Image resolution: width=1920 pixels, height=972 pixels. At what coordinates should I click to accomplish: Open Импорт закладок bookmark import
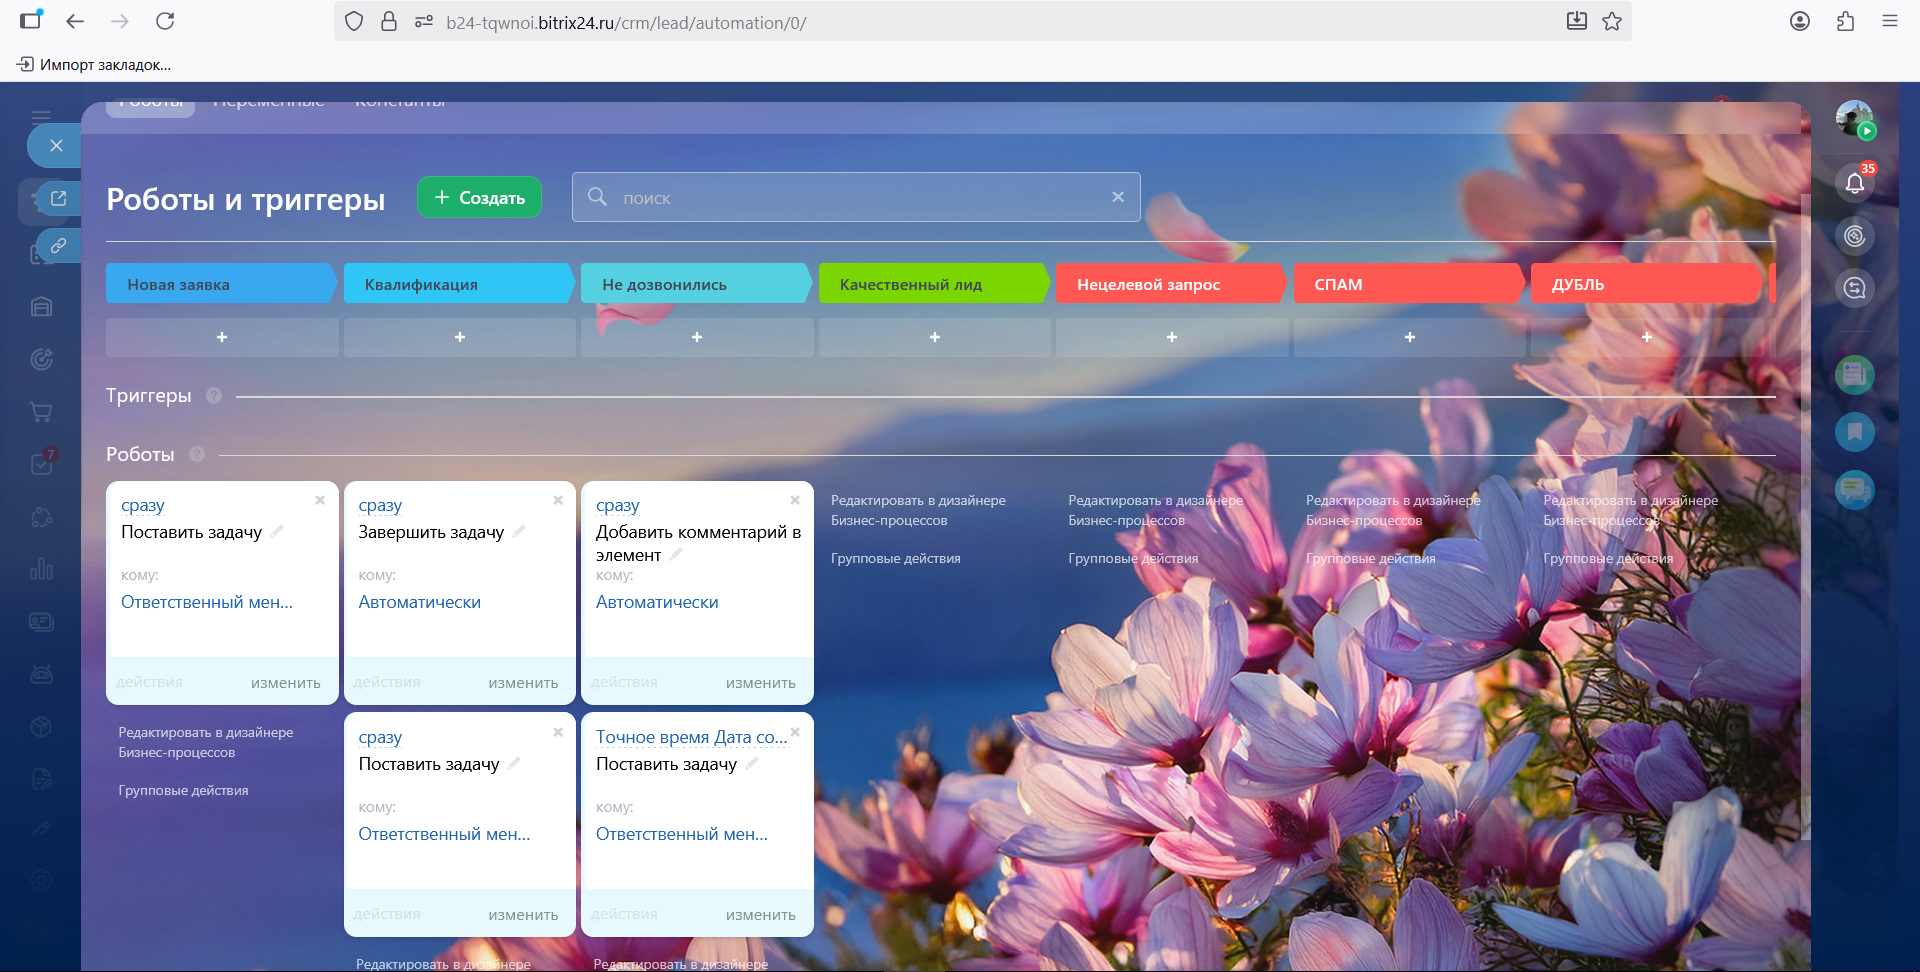tap(94, 64)
